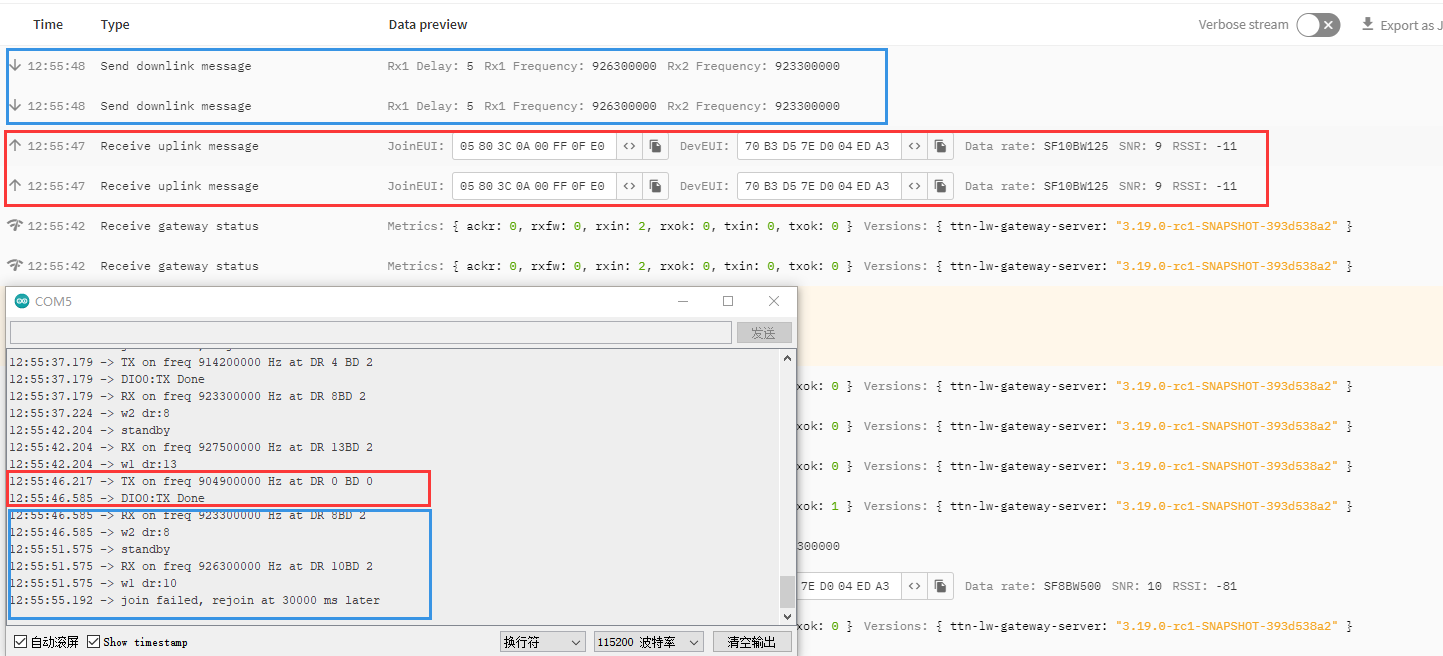Open the 换行符 line ending dropdown
The image size is (1443, 656).
[x=543, y=641]
